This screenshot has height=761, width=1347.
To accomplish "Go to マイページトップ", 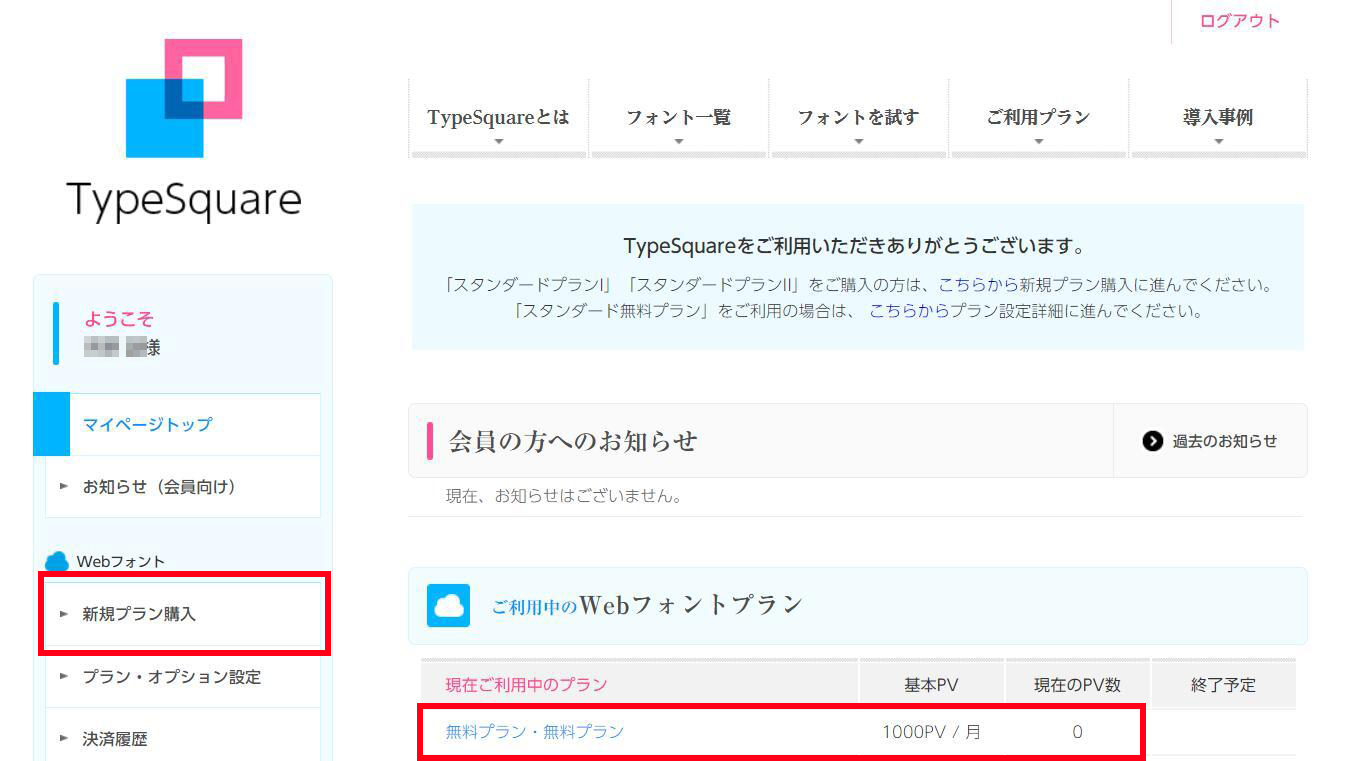I will [x=147, y=424].
